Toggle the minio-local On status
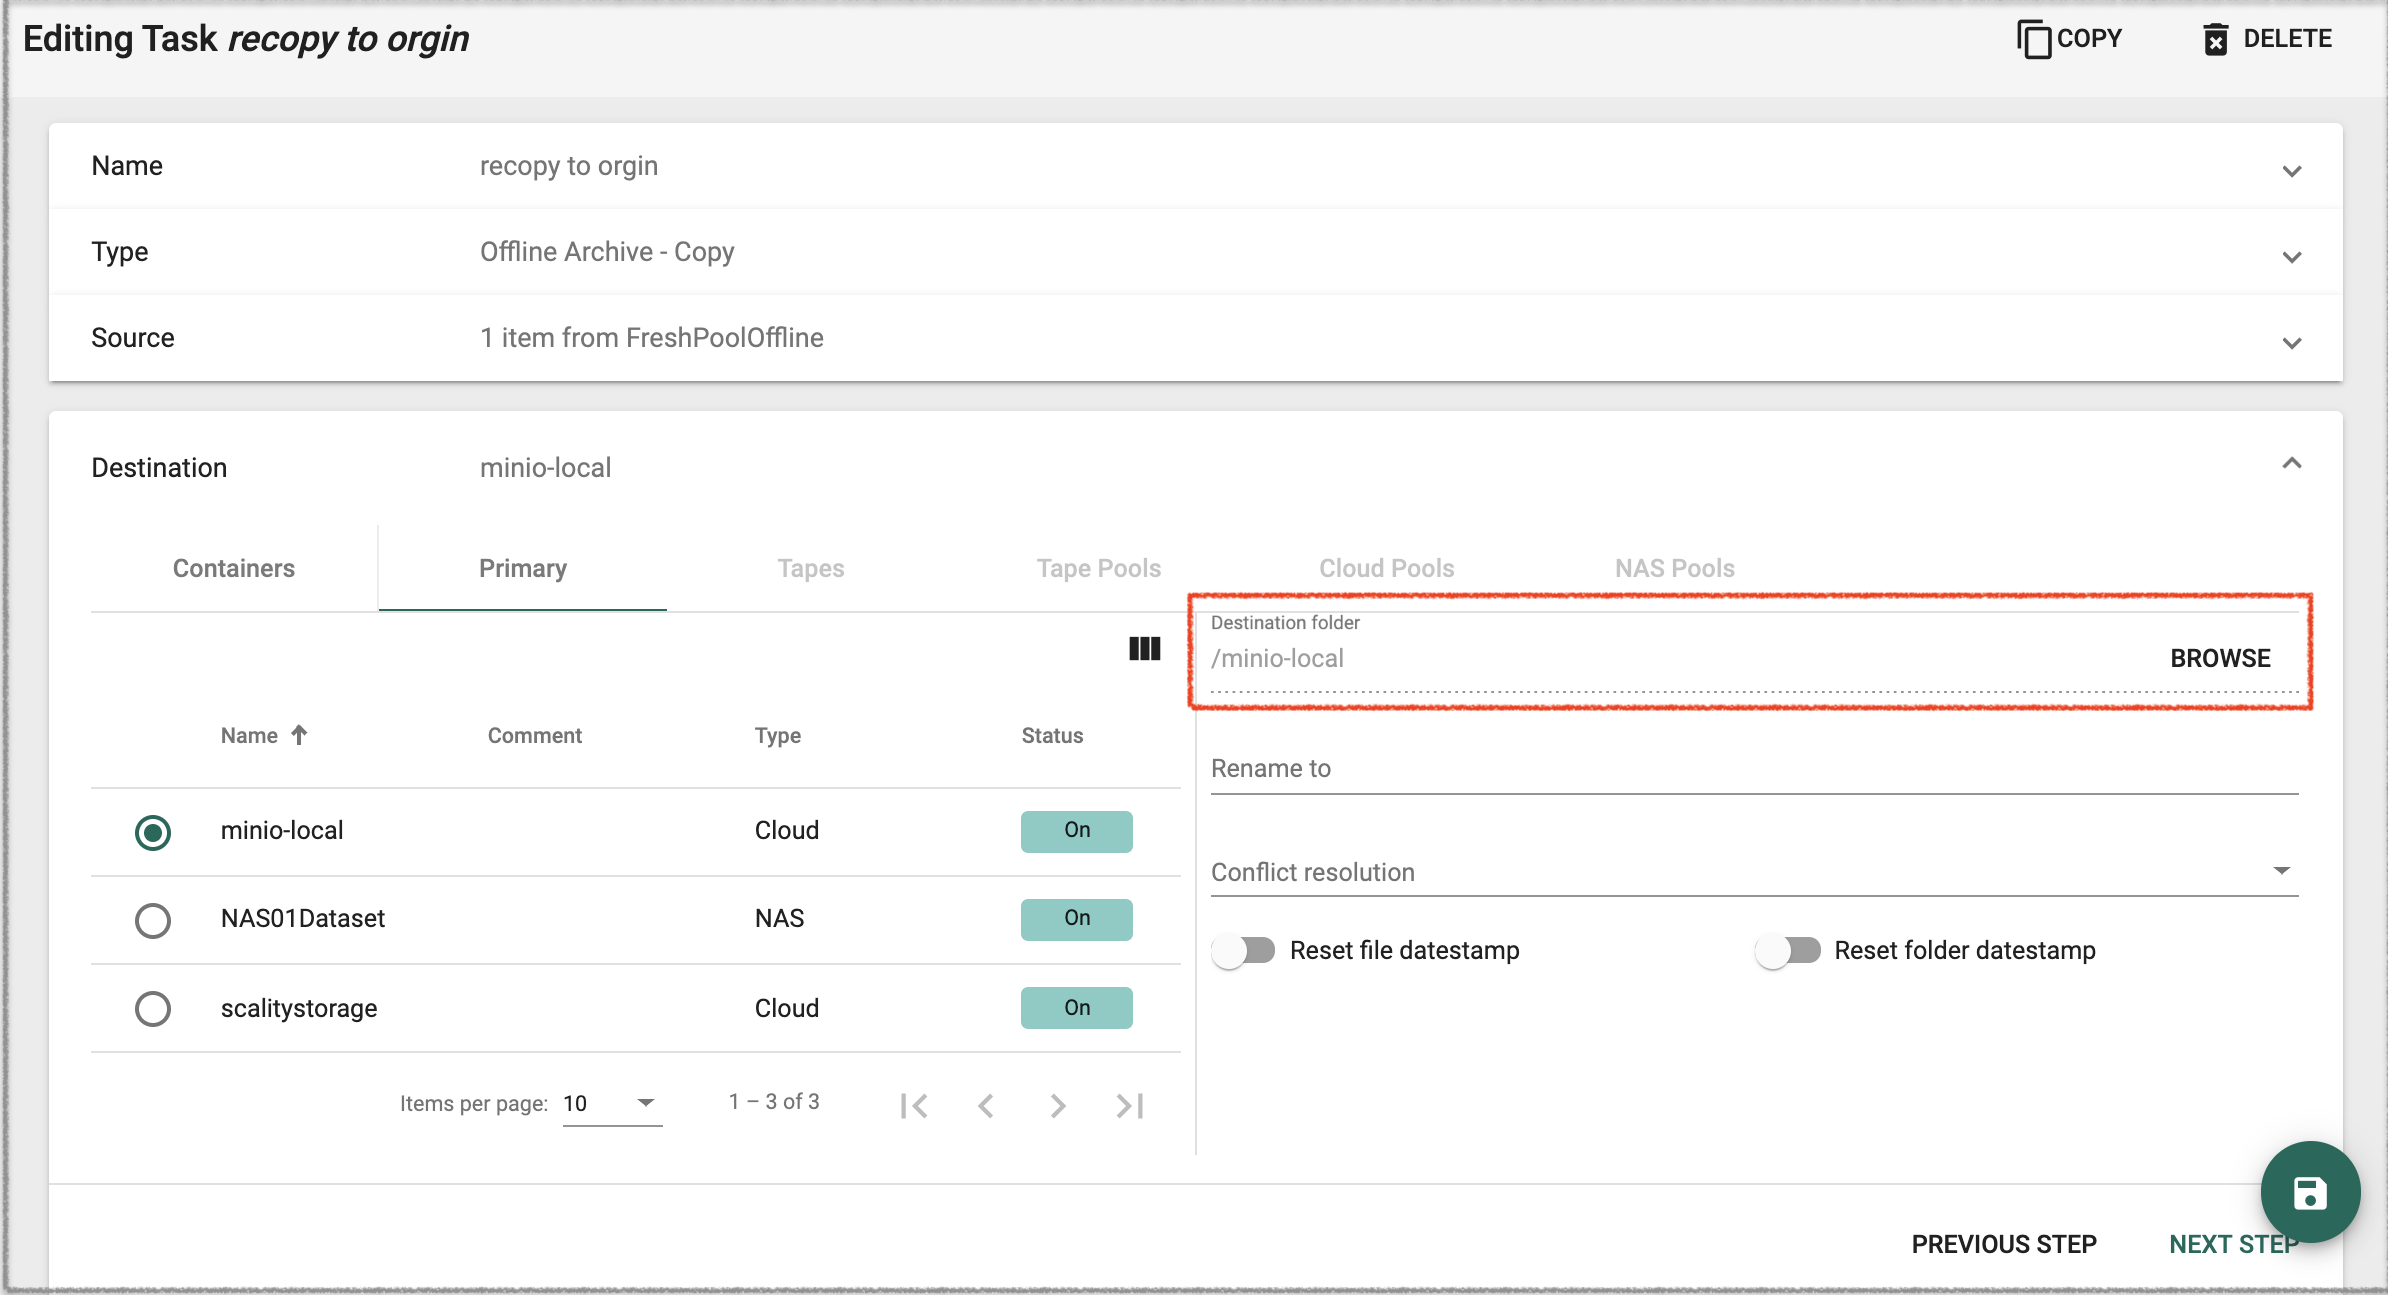 [x=1077, y=831]
